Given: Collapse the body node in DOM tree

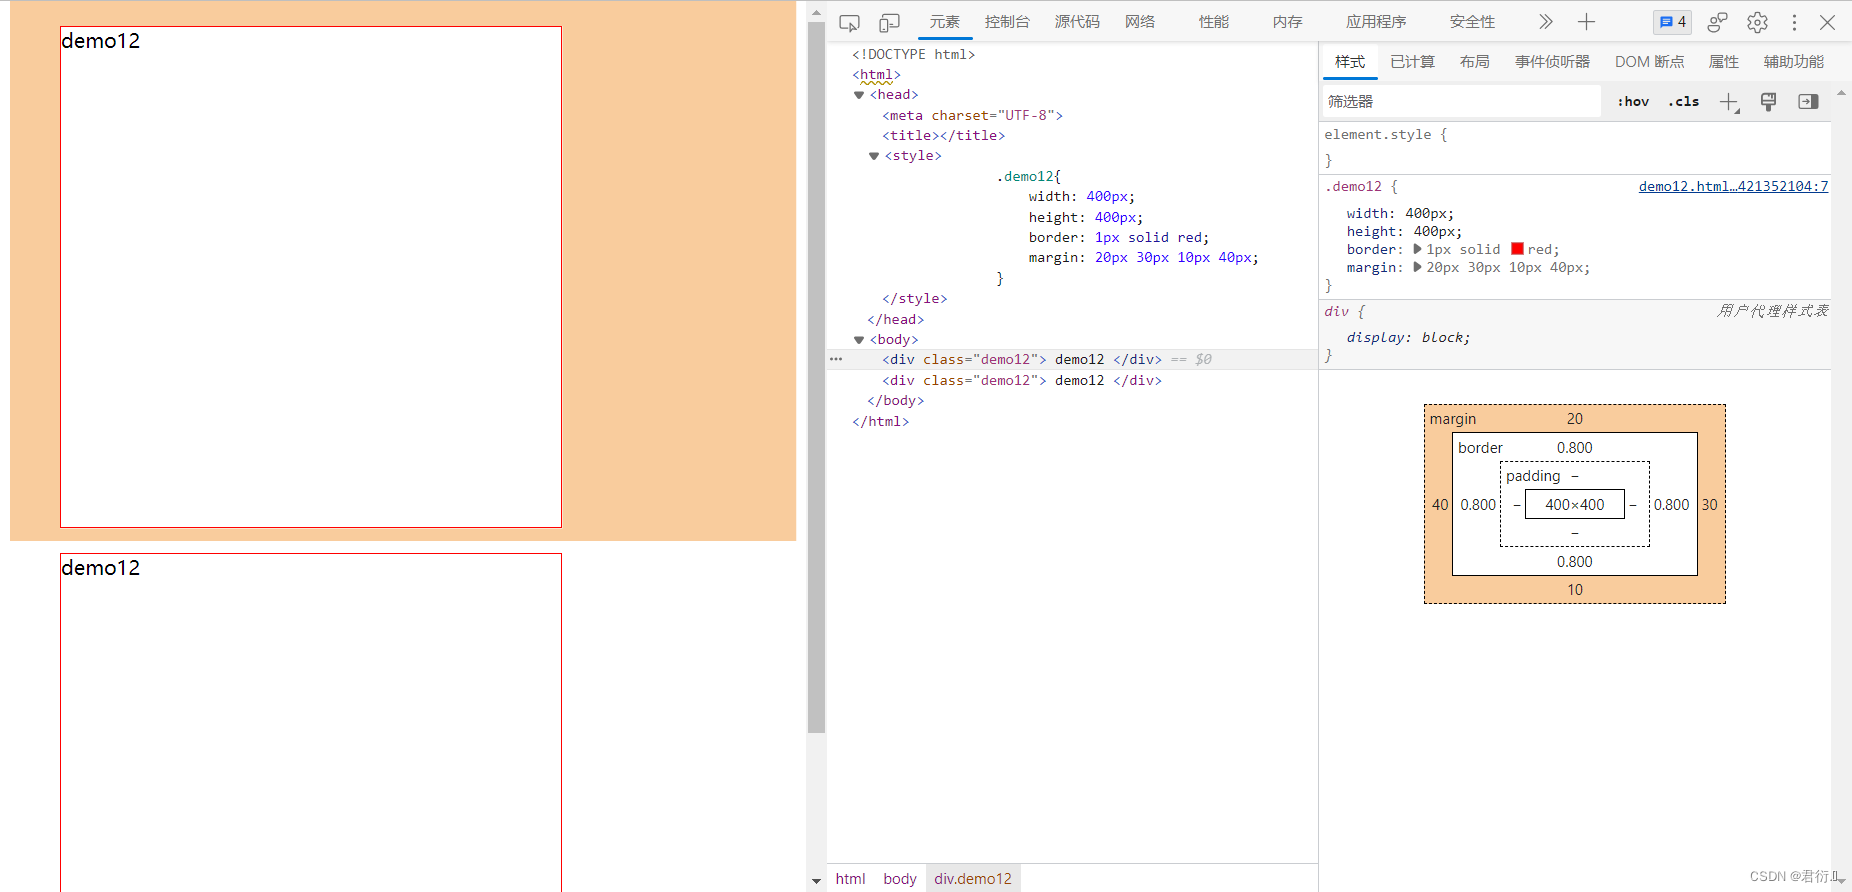Looking at the screenshot, I should 859,340.
